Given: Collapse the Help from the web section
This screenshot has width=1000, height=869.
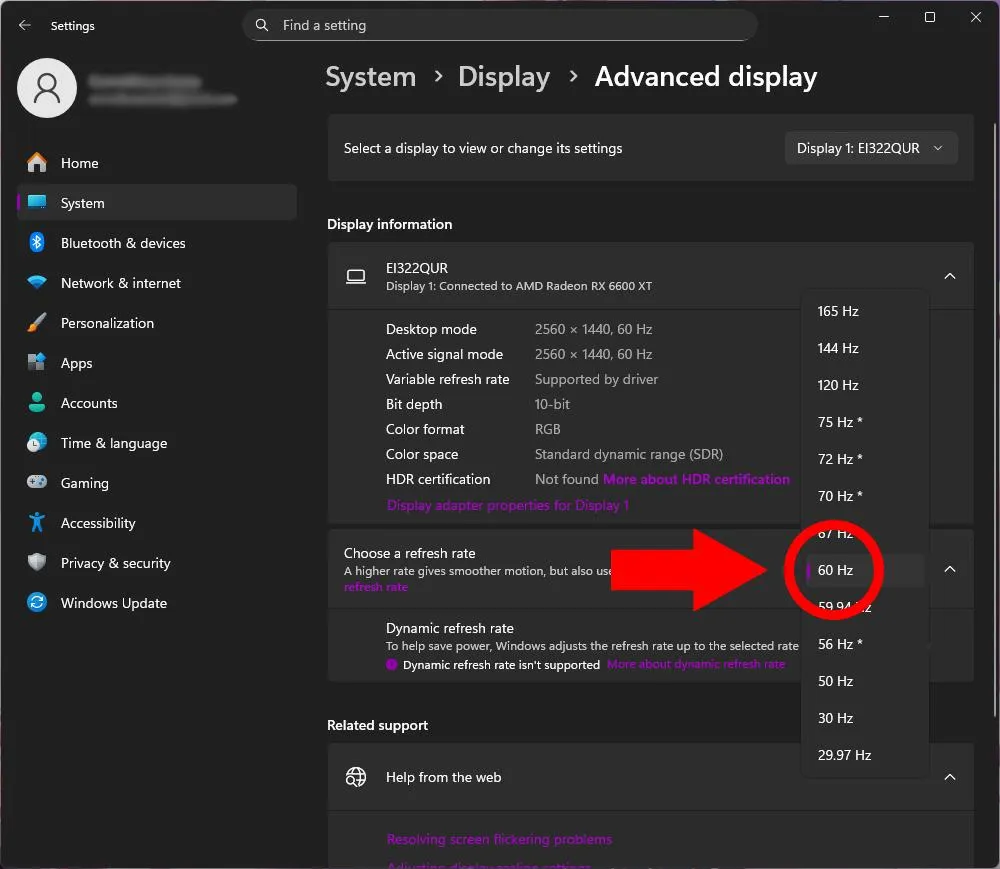Looking at the screenshot, I should [950, 777].
